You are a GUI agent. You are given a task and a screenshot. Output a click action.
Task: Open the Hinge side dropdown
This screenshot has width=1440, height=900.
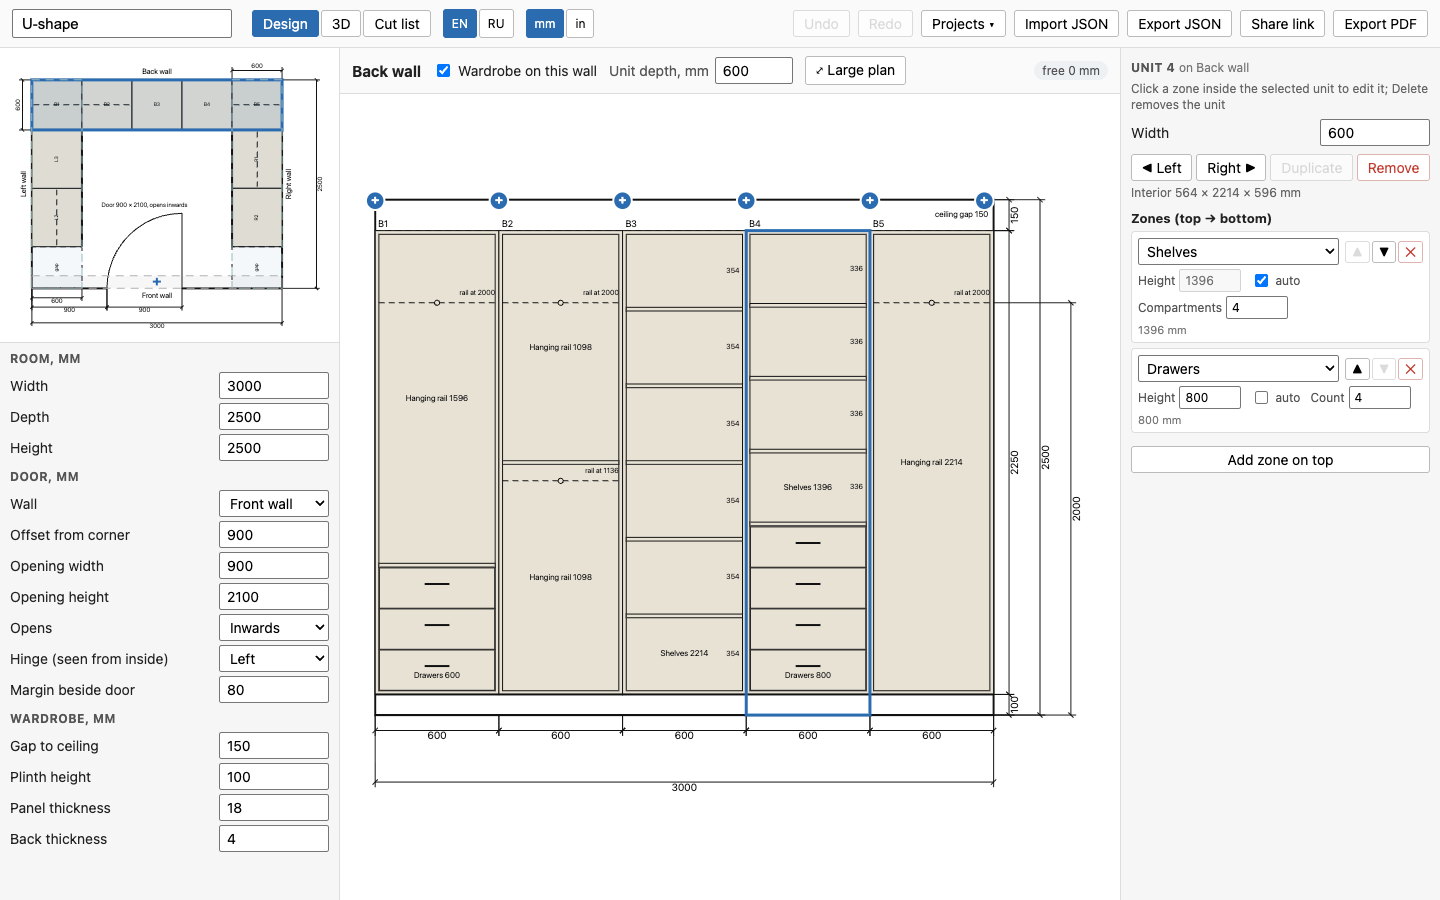(x=274, y=659)
